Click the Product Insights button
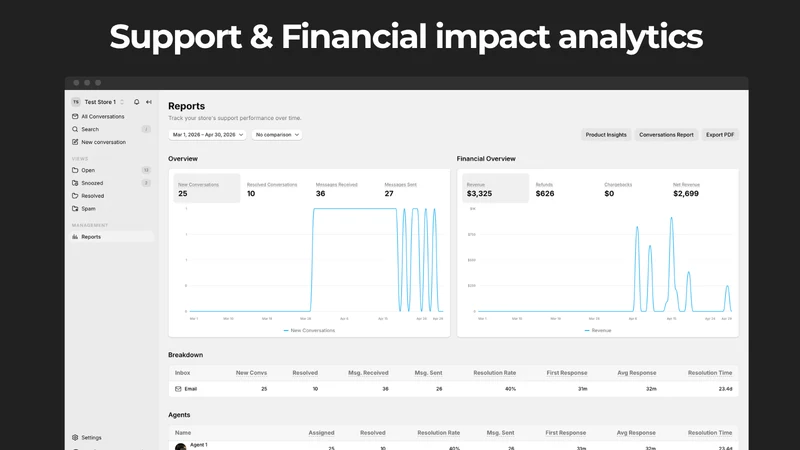Image resolution: width=800 pixels, height=450 pixels. click(606, 135)
